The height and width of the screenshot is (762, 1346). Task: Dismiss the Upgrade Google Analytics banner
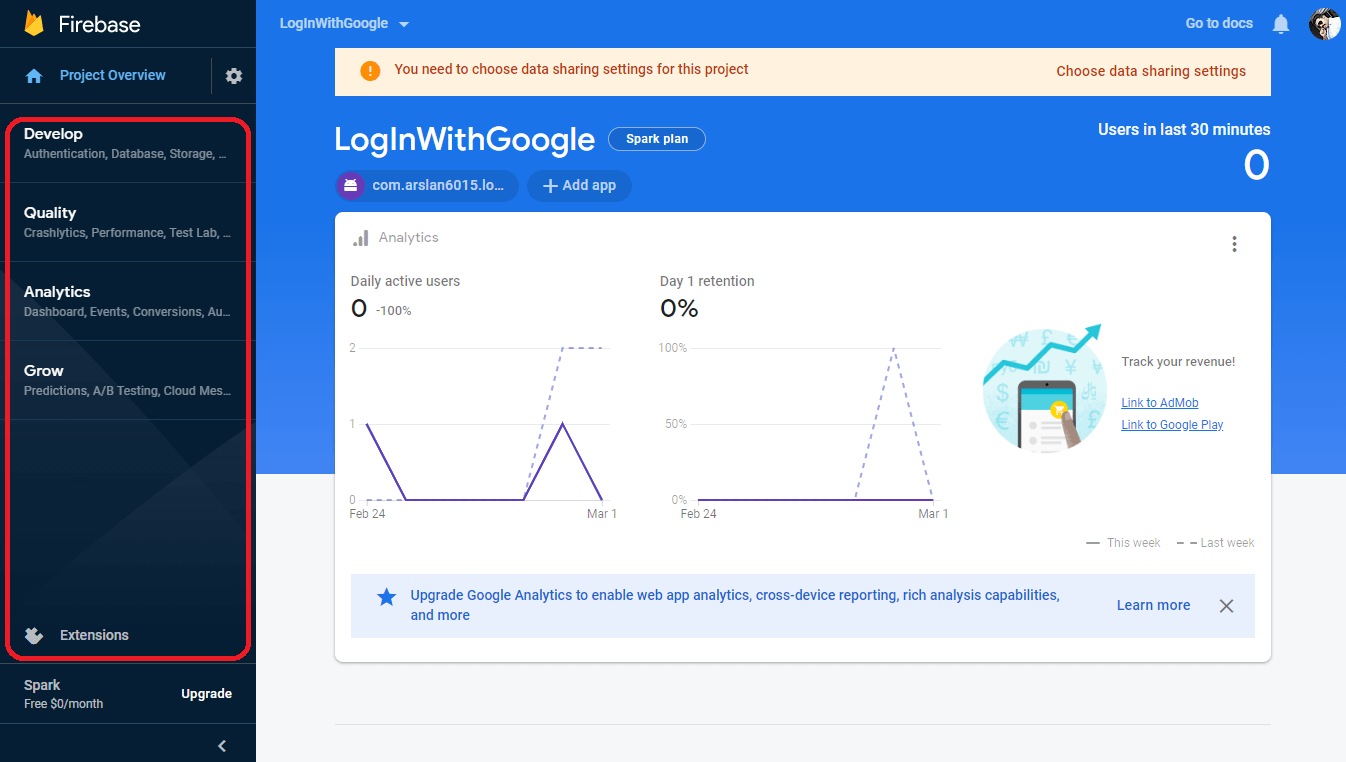pyautogui.click(x=1226, y=606)
